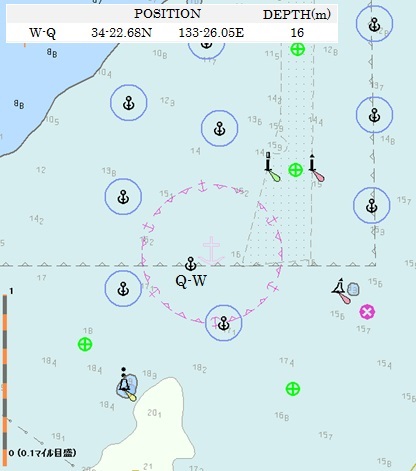Select green crosshair circle near depth 17₄

click(293, 389)
